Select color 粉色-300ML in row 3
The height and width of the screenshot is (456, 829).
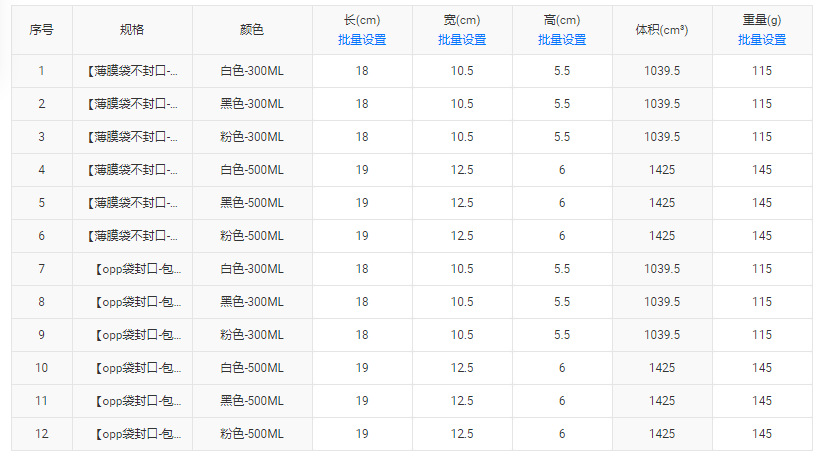click(x=252, y=137)
